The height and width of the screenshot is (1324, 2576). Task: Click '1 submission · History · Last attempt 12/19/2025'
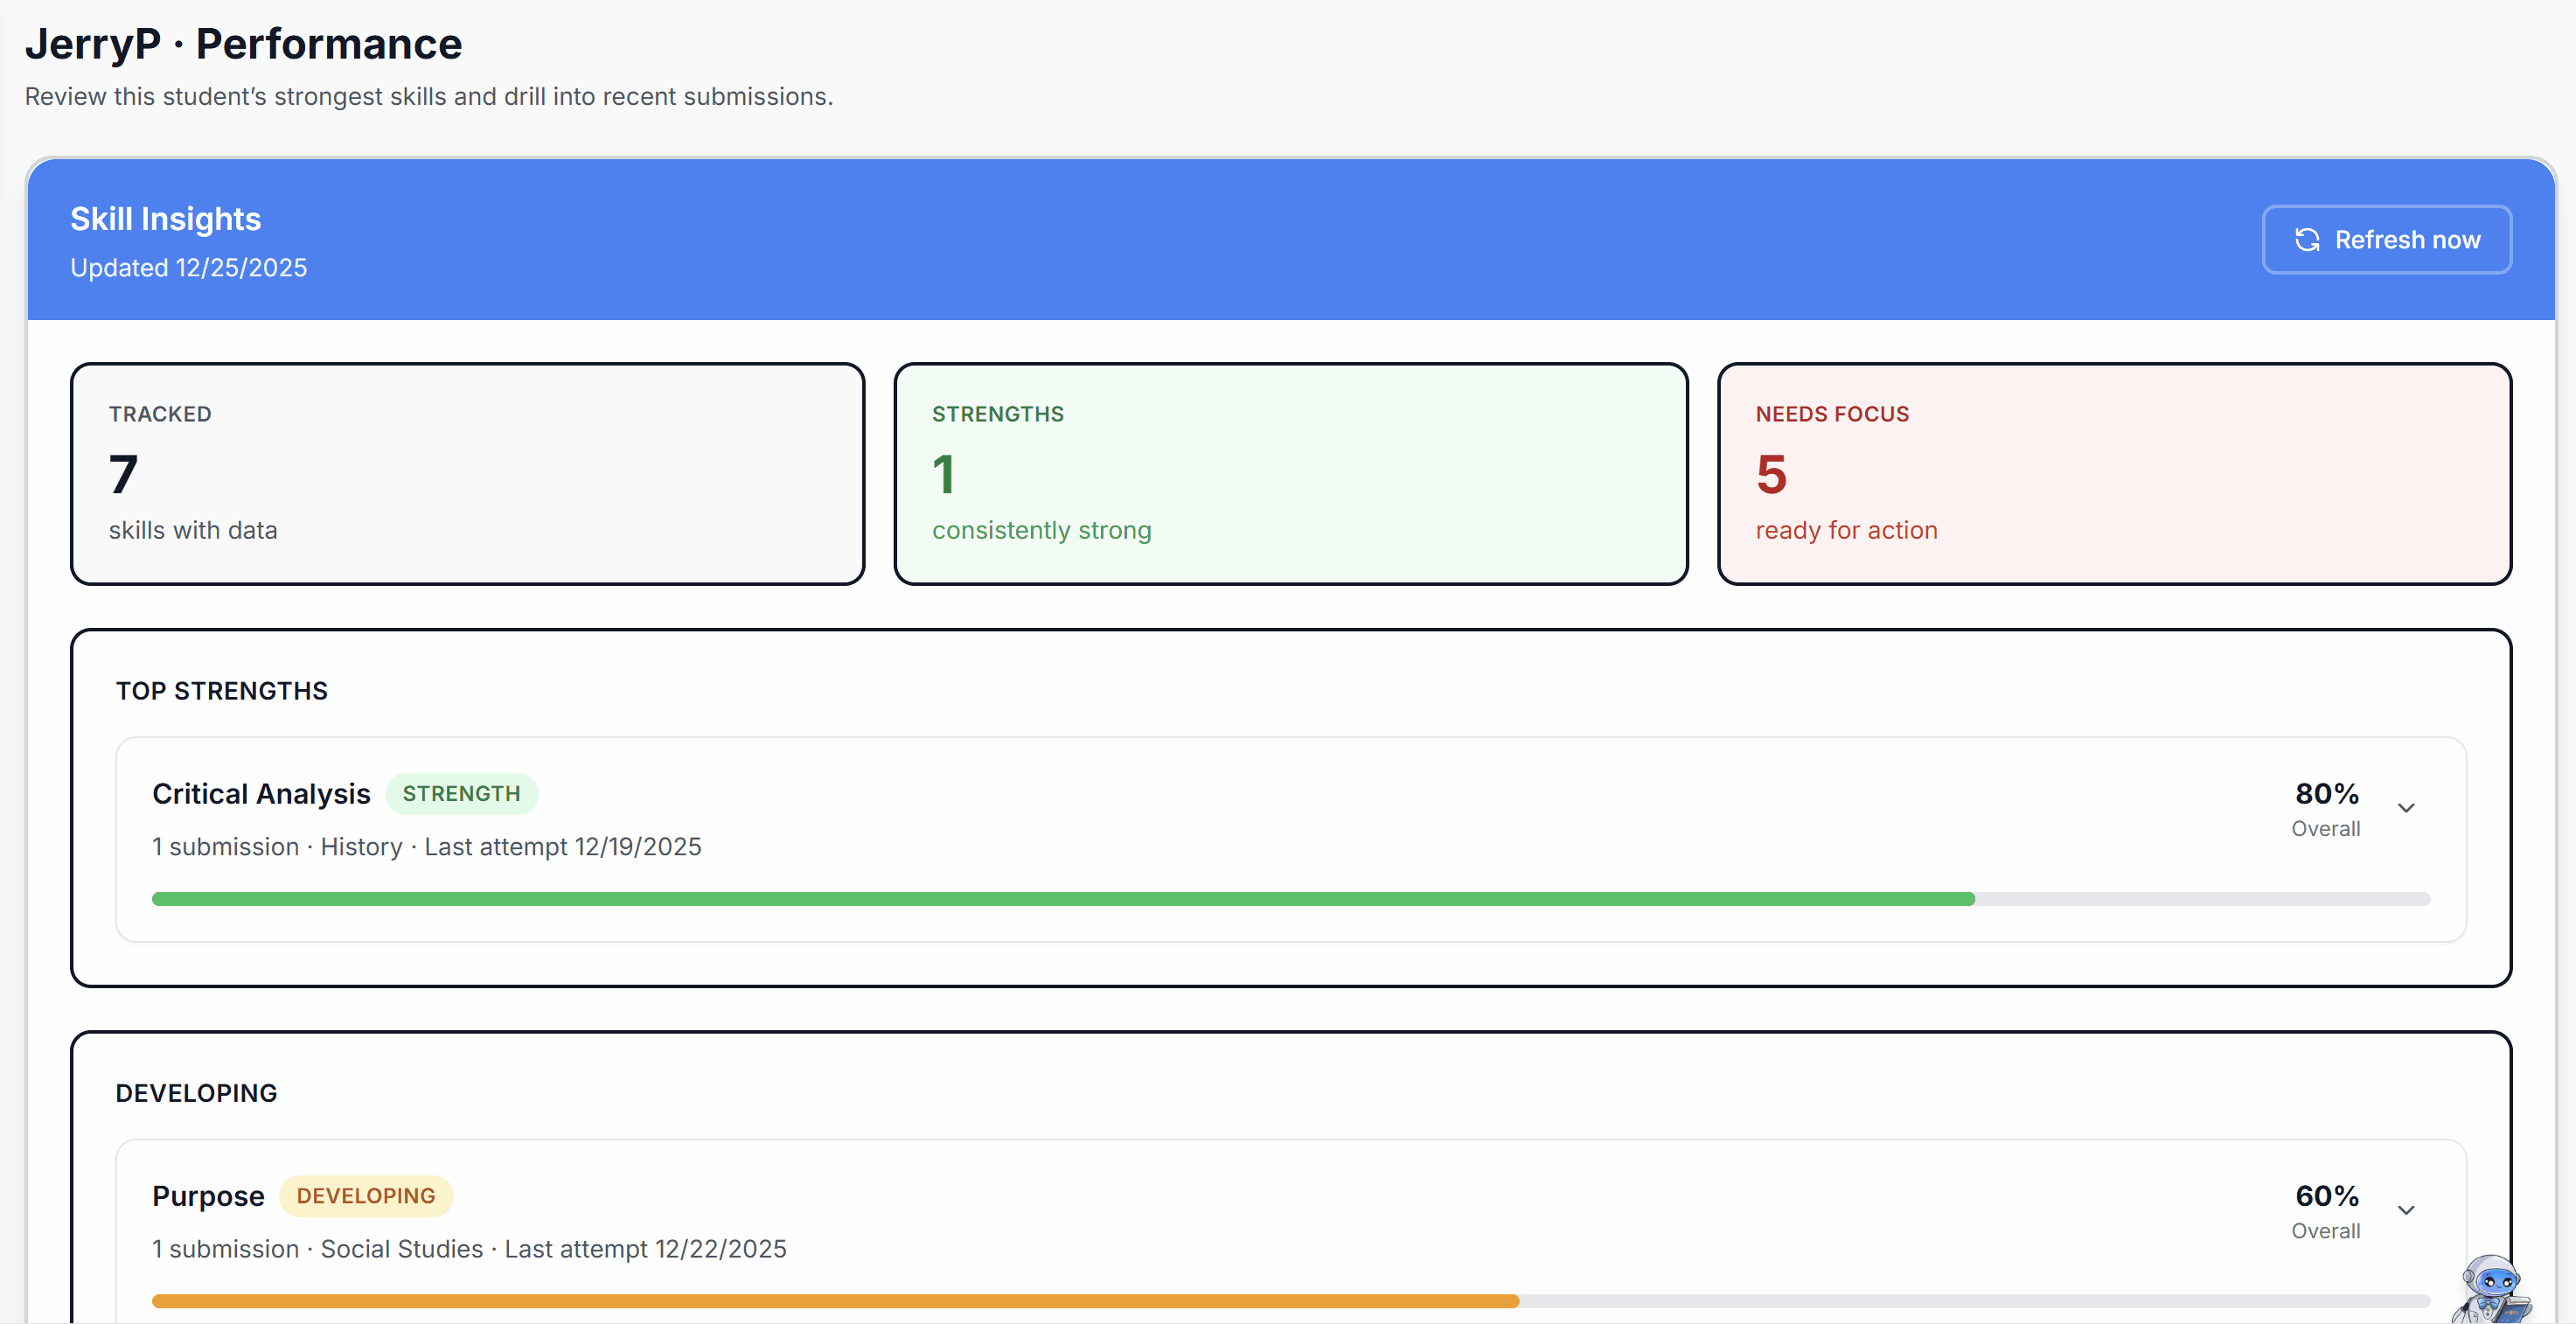[427, 847]
